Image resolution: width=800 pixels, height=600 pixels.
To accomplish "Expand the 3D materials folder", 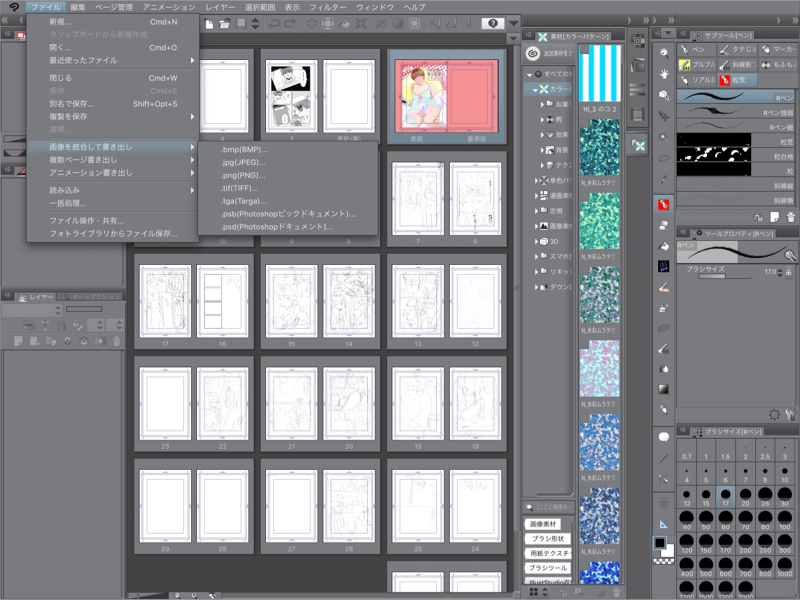I will point(537,241).
